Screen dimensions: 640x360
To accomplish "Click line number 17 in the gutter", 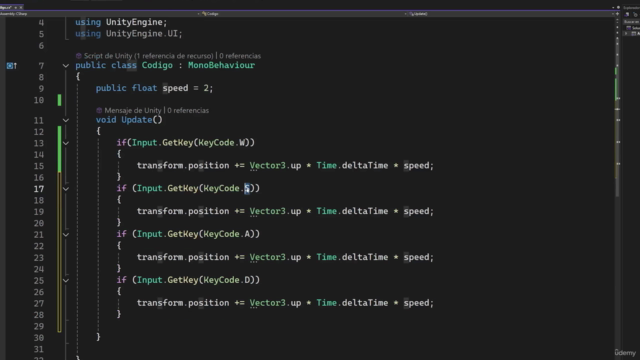I will click(x=39, y=189).
